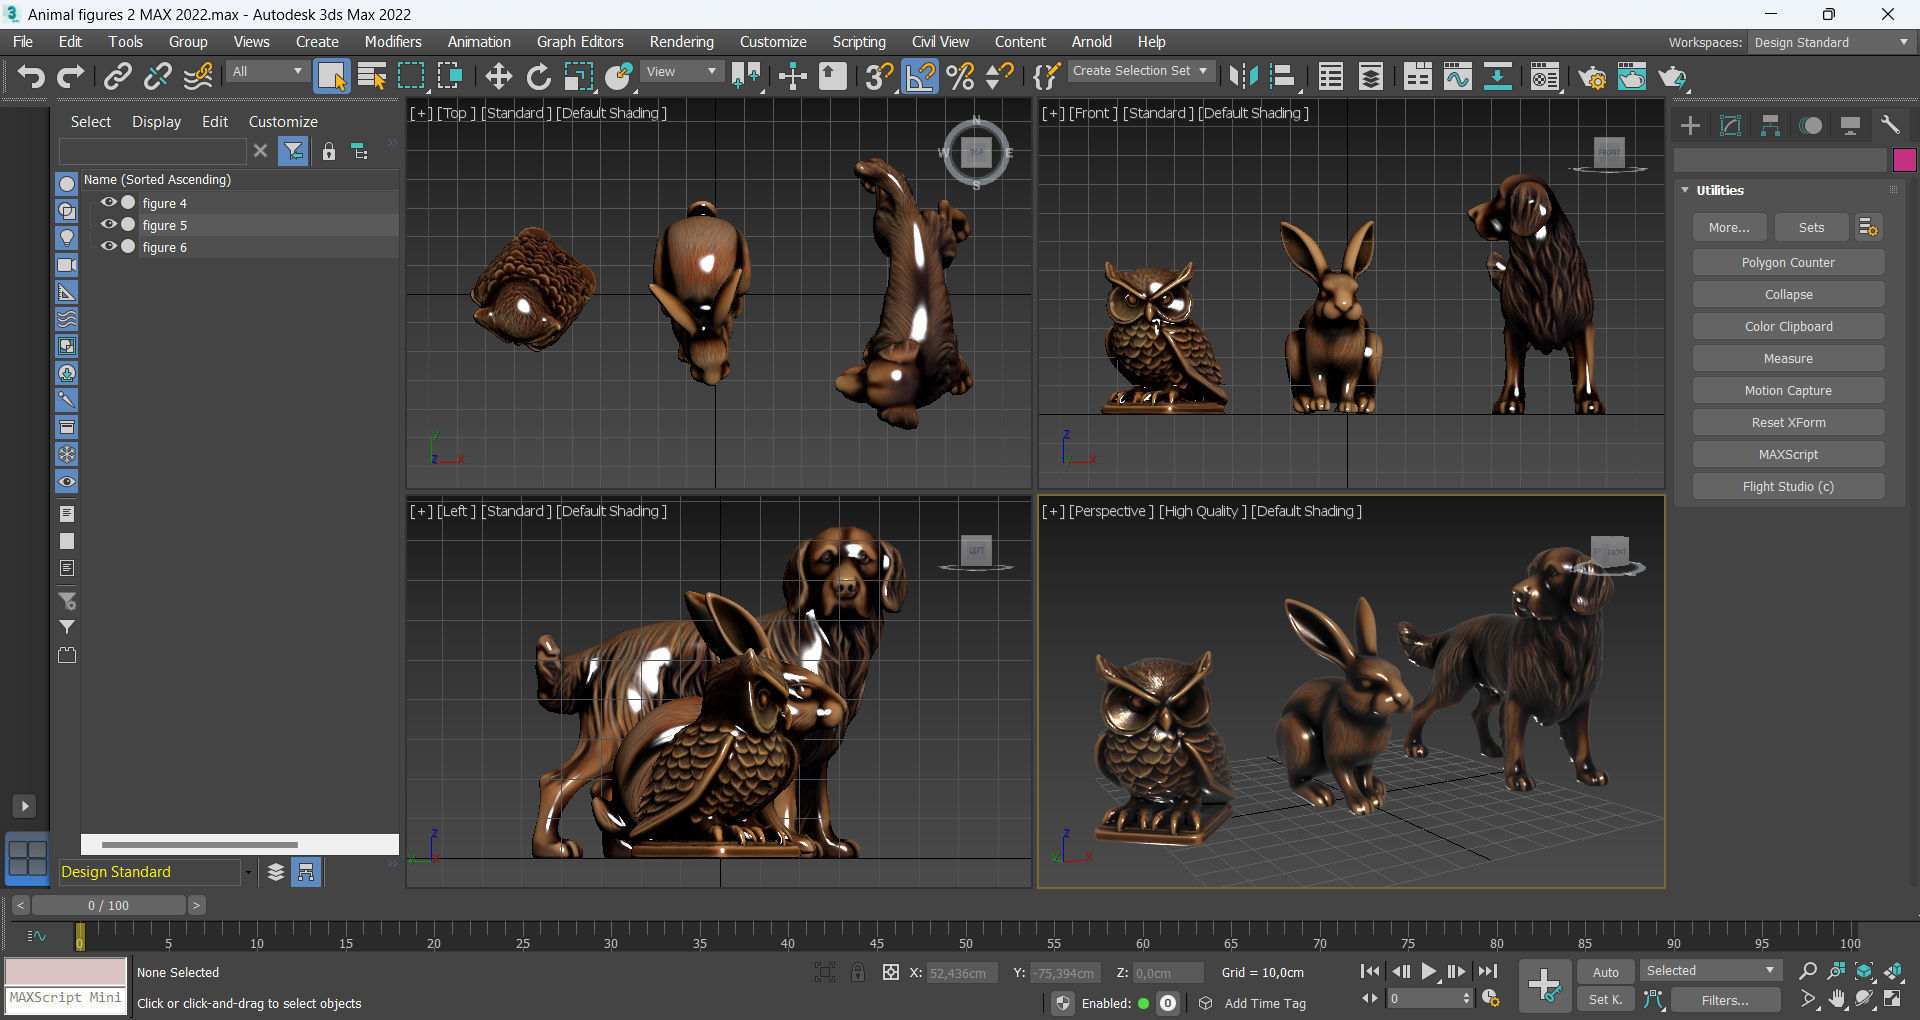1920x1020 pixels.
Task: Collapse the Utilities rollout
Action: [x=1685, y=190]
